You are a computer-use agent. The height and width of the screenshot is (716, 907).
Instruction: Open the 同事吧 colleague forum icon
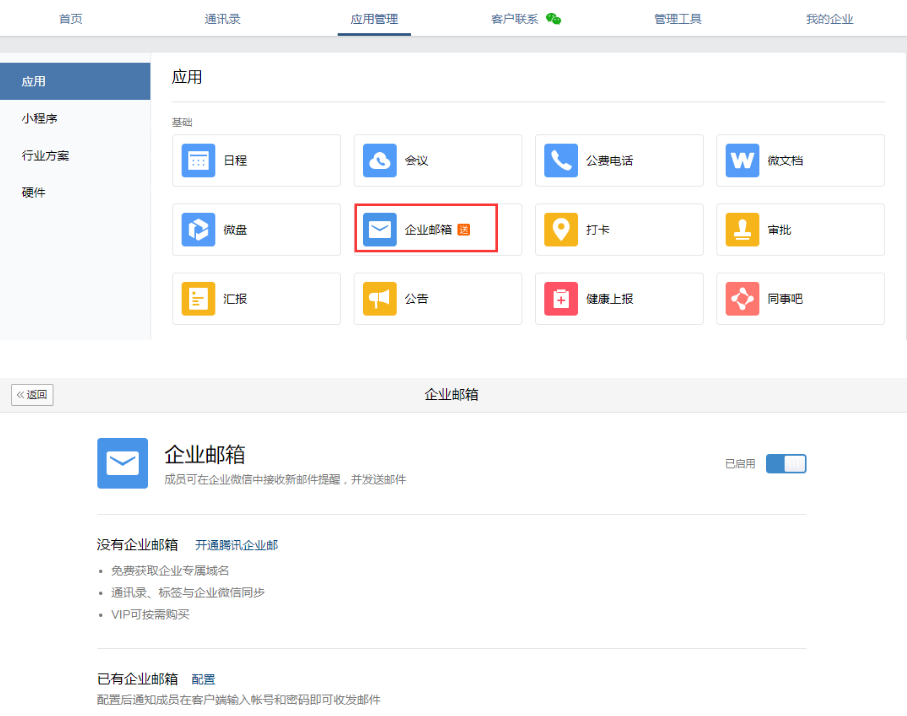click(742, 299)
